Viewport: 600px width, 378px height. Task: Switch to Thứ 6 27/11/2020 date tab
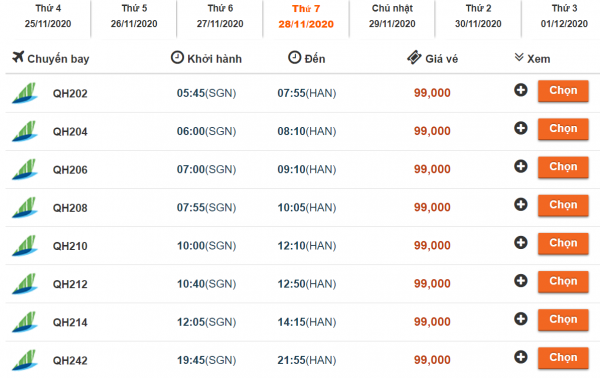220,16
